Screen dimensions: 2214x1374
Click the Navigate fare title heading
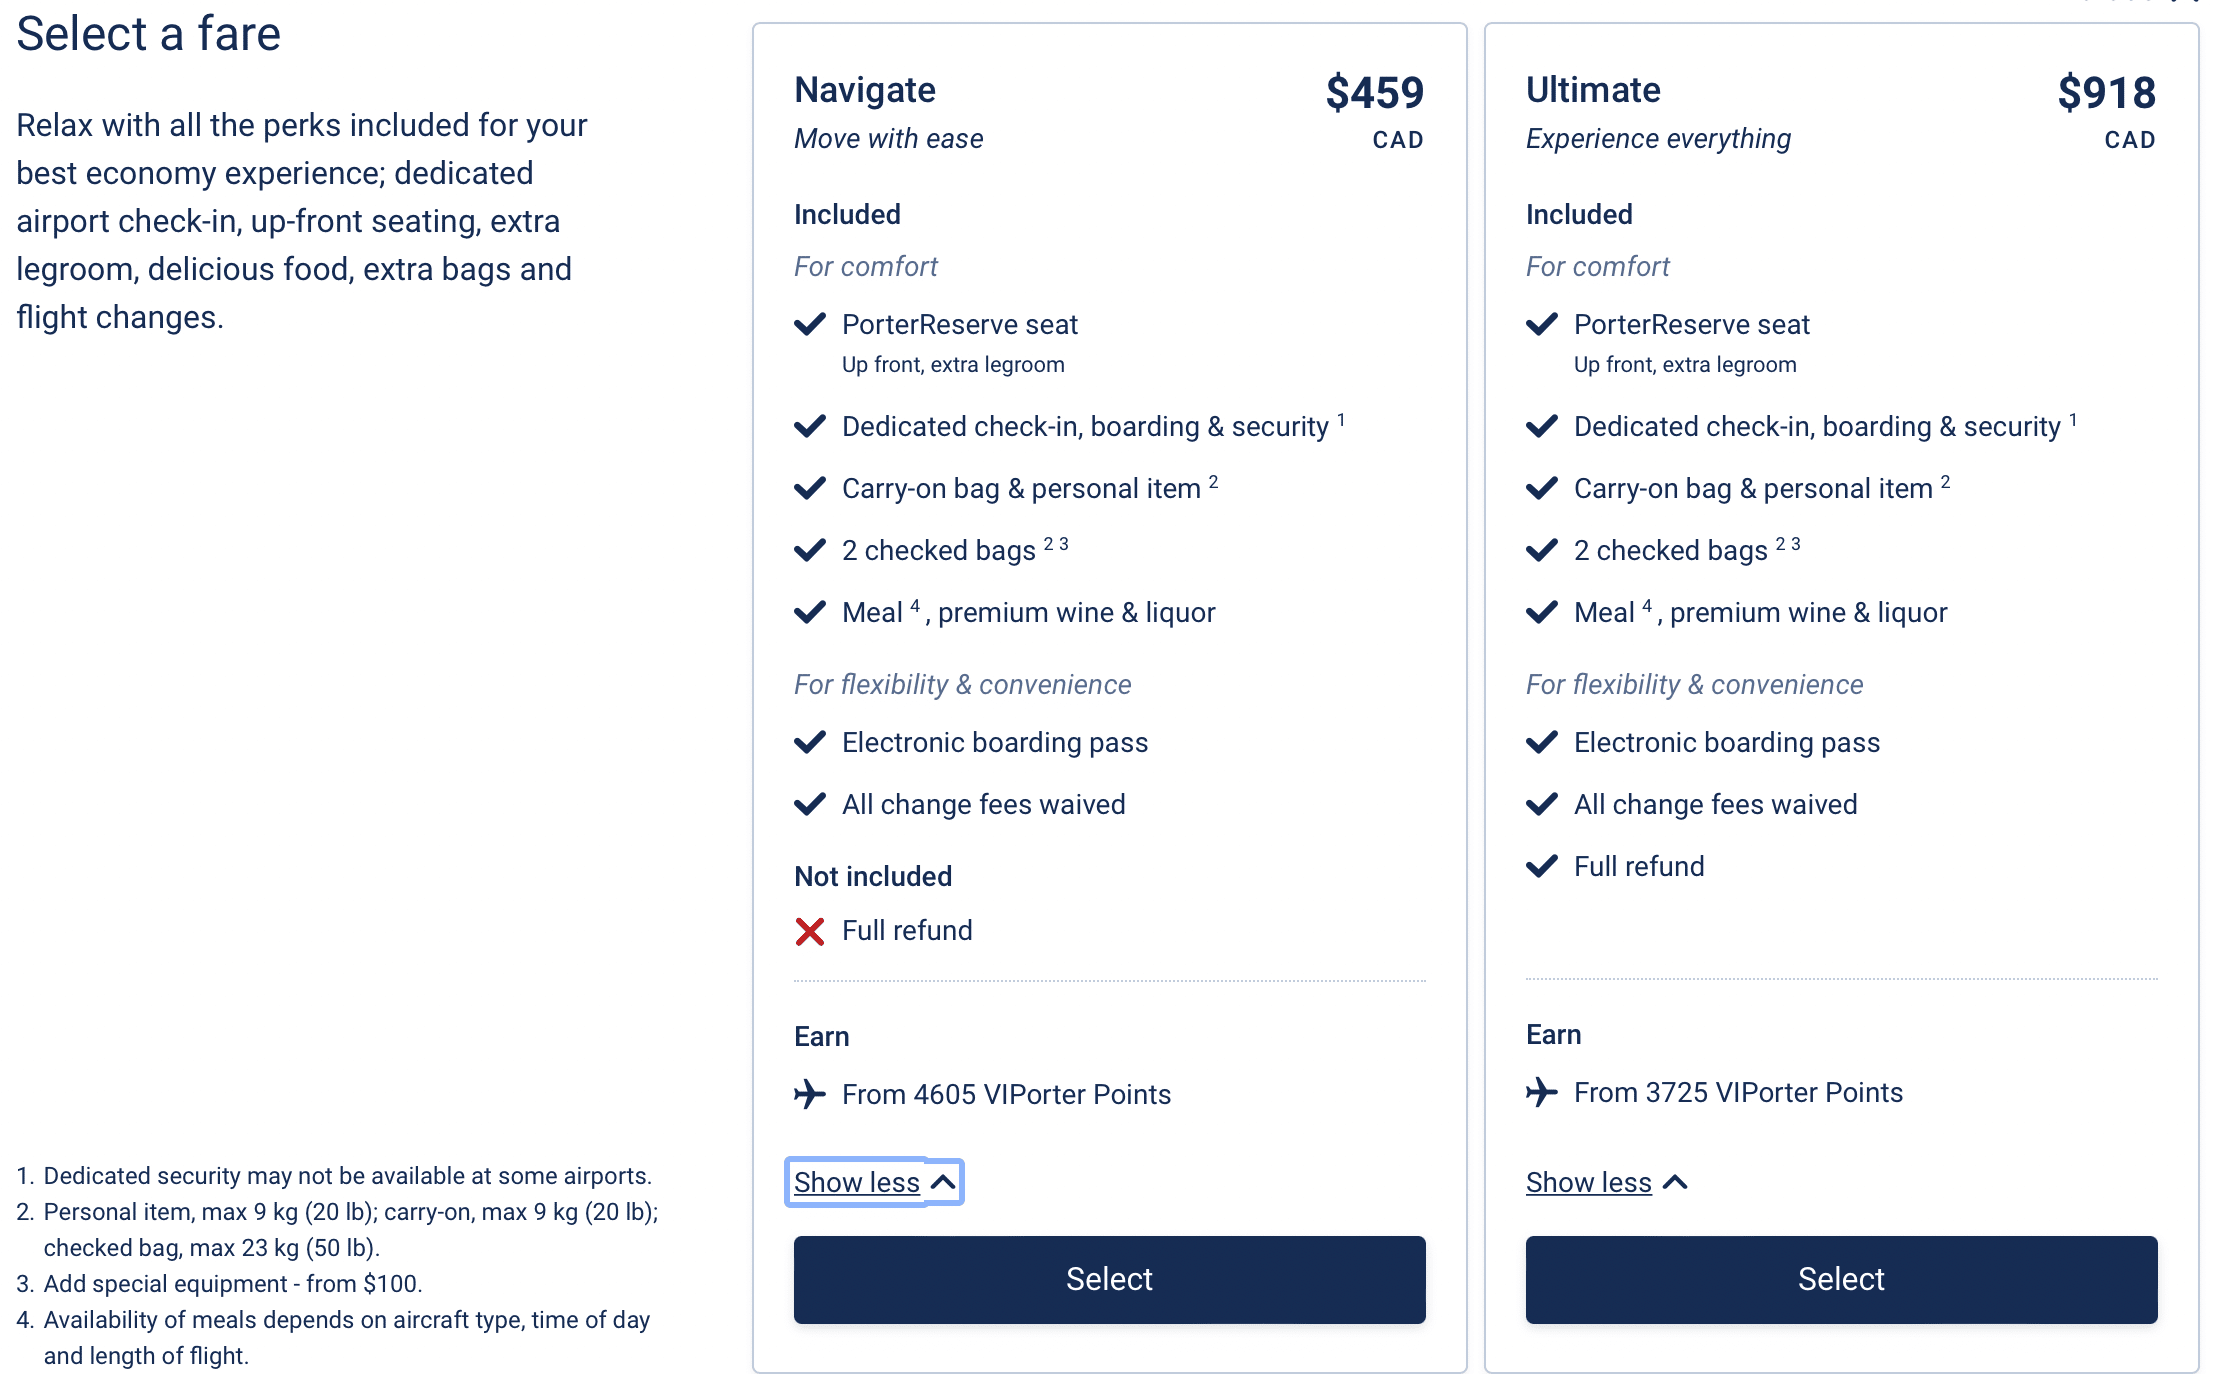[x=865, y=90]
